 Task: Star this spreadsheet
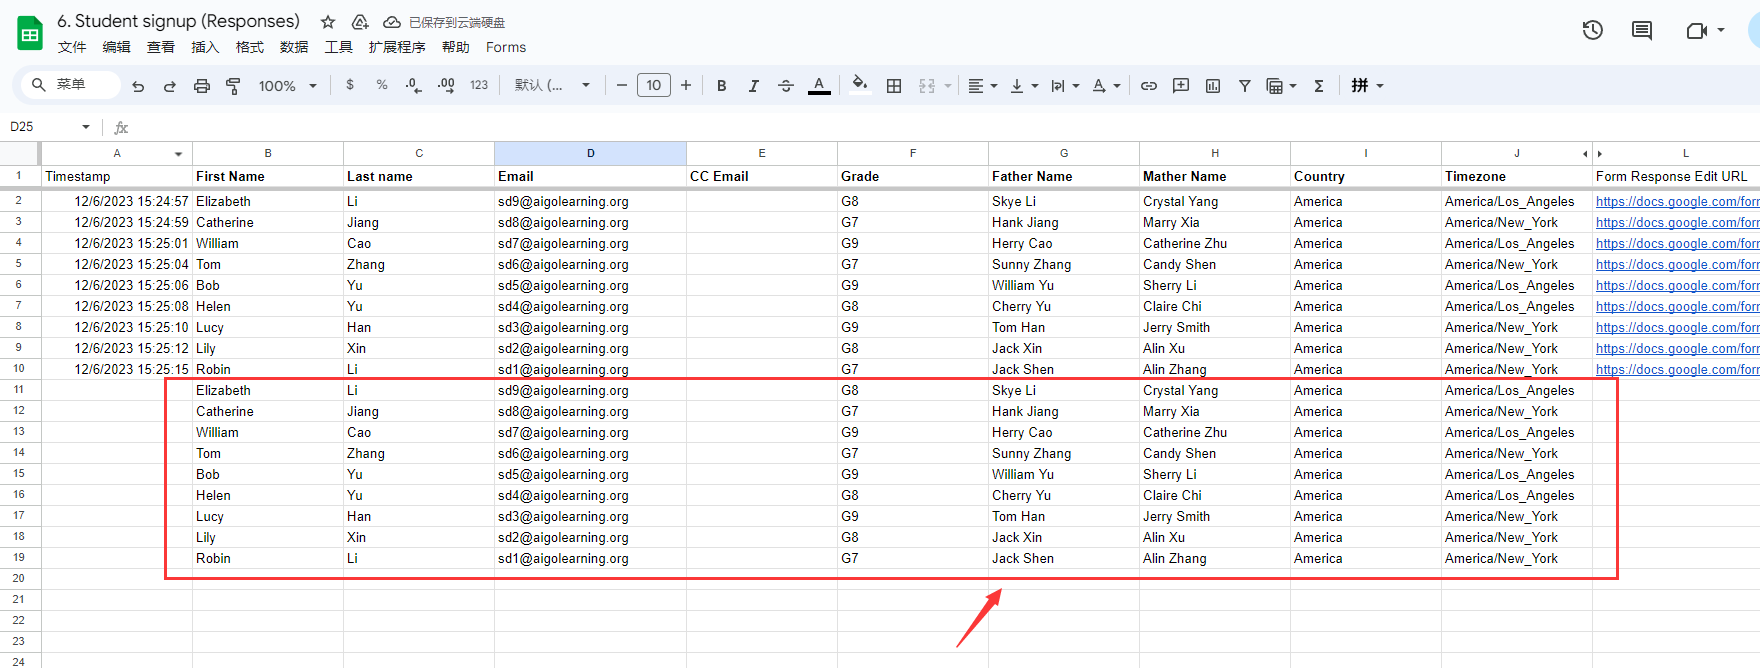(328, 22)
